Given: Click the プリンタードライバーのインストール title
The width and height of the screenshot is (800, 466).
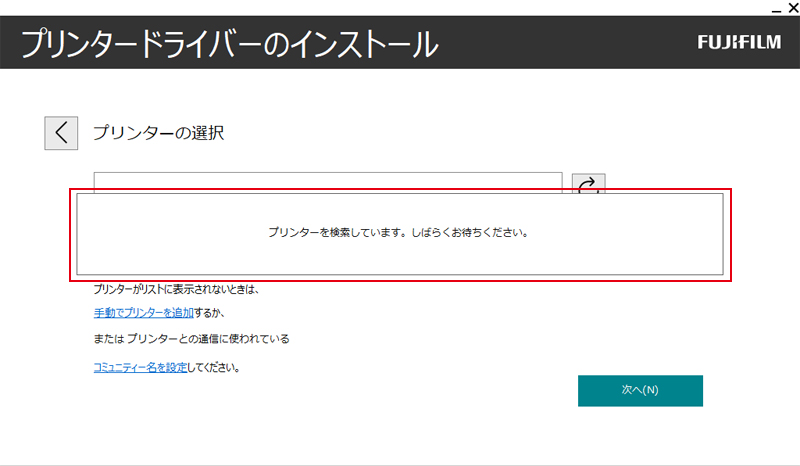Looking at the screenshot, I should pos(230,43).
